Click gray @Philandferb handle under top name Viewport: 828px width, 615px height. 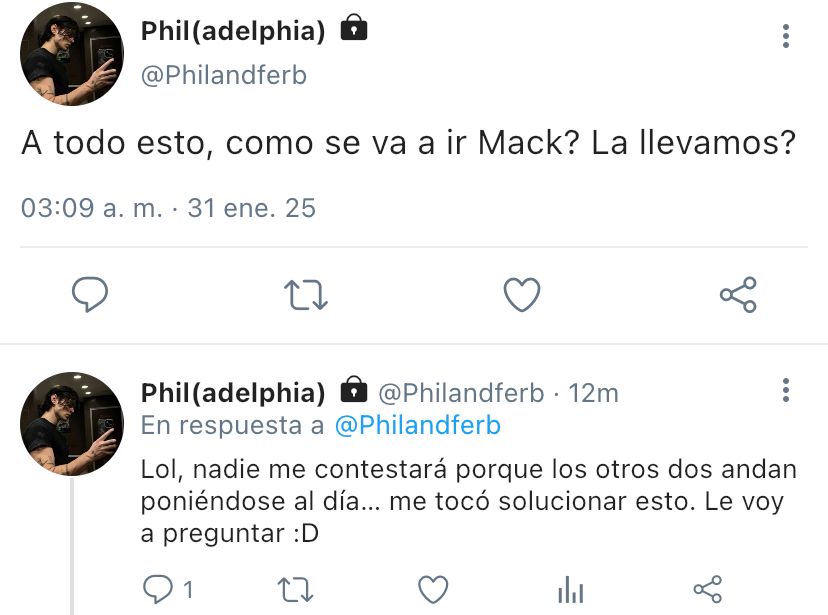pos(224,75)
